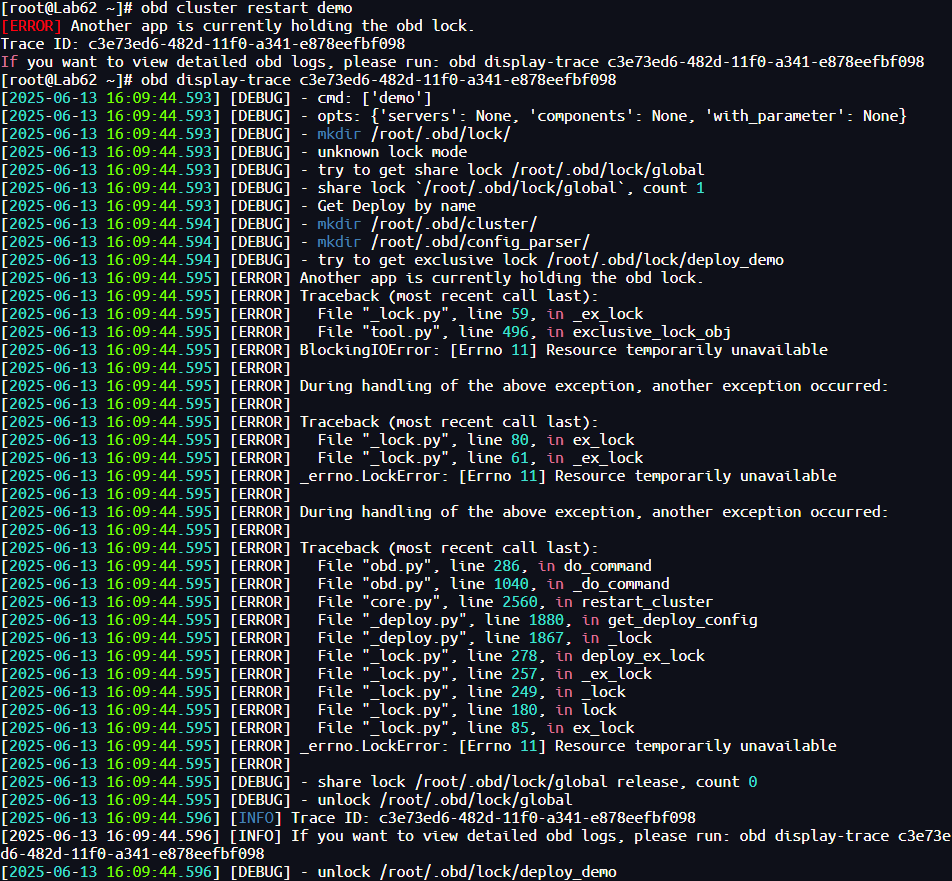Click 'unknown lock mode' text

[x=392, y=152]
